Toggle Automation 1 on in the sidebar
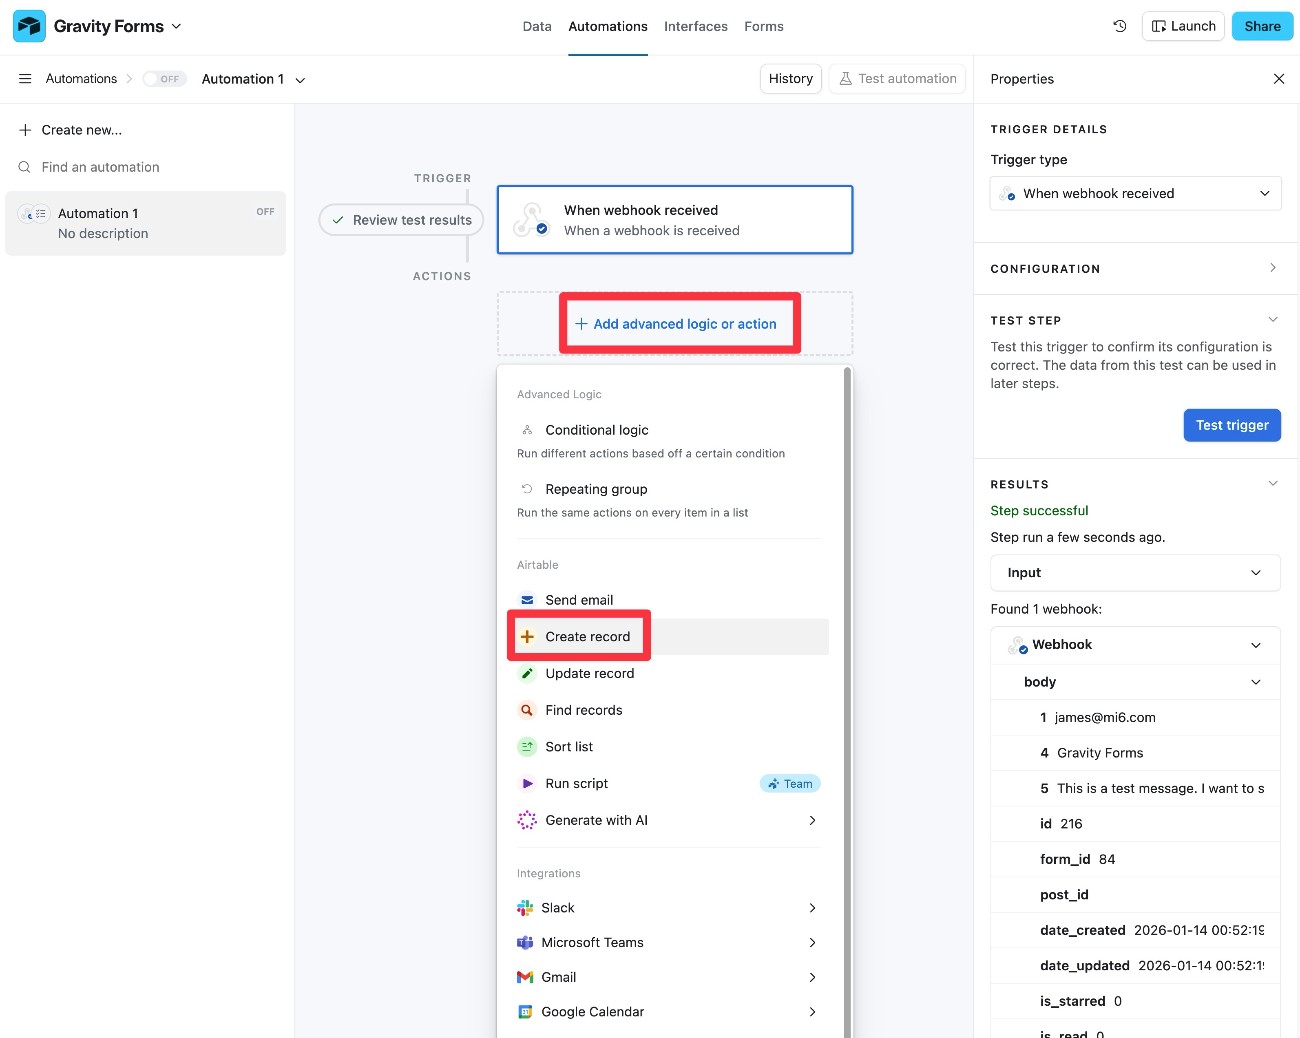Screen dimensions: 1300x1038 tap(264, 211)
